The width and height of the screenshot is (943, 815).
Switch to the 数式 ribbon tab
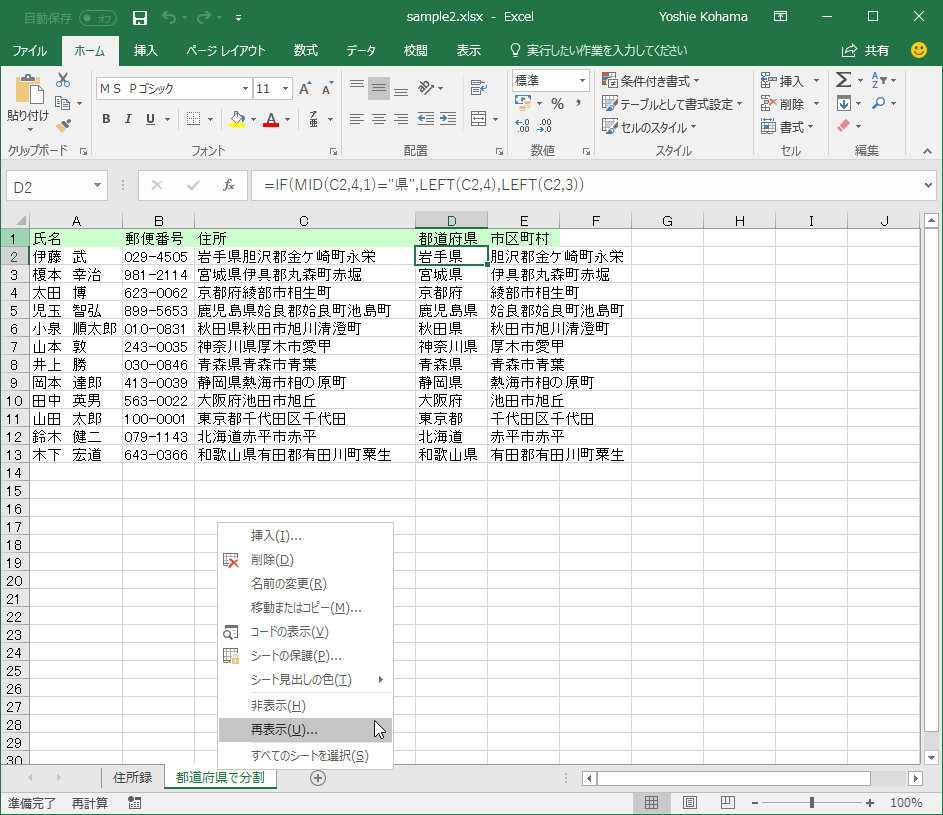(306, 51)
